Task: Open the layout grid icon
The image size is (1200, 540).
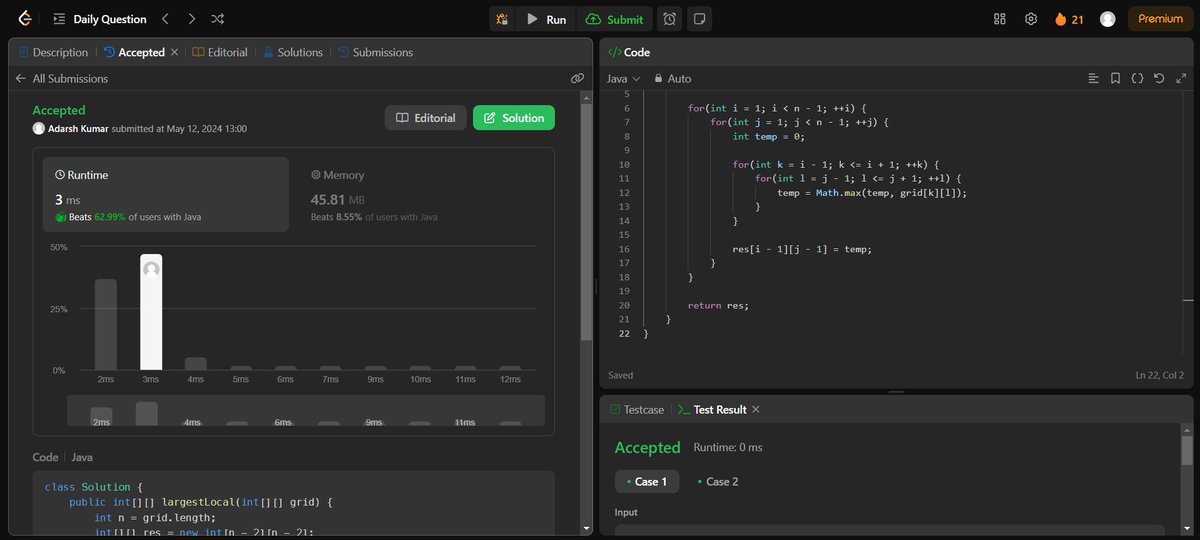Action: tap(999, 19)
